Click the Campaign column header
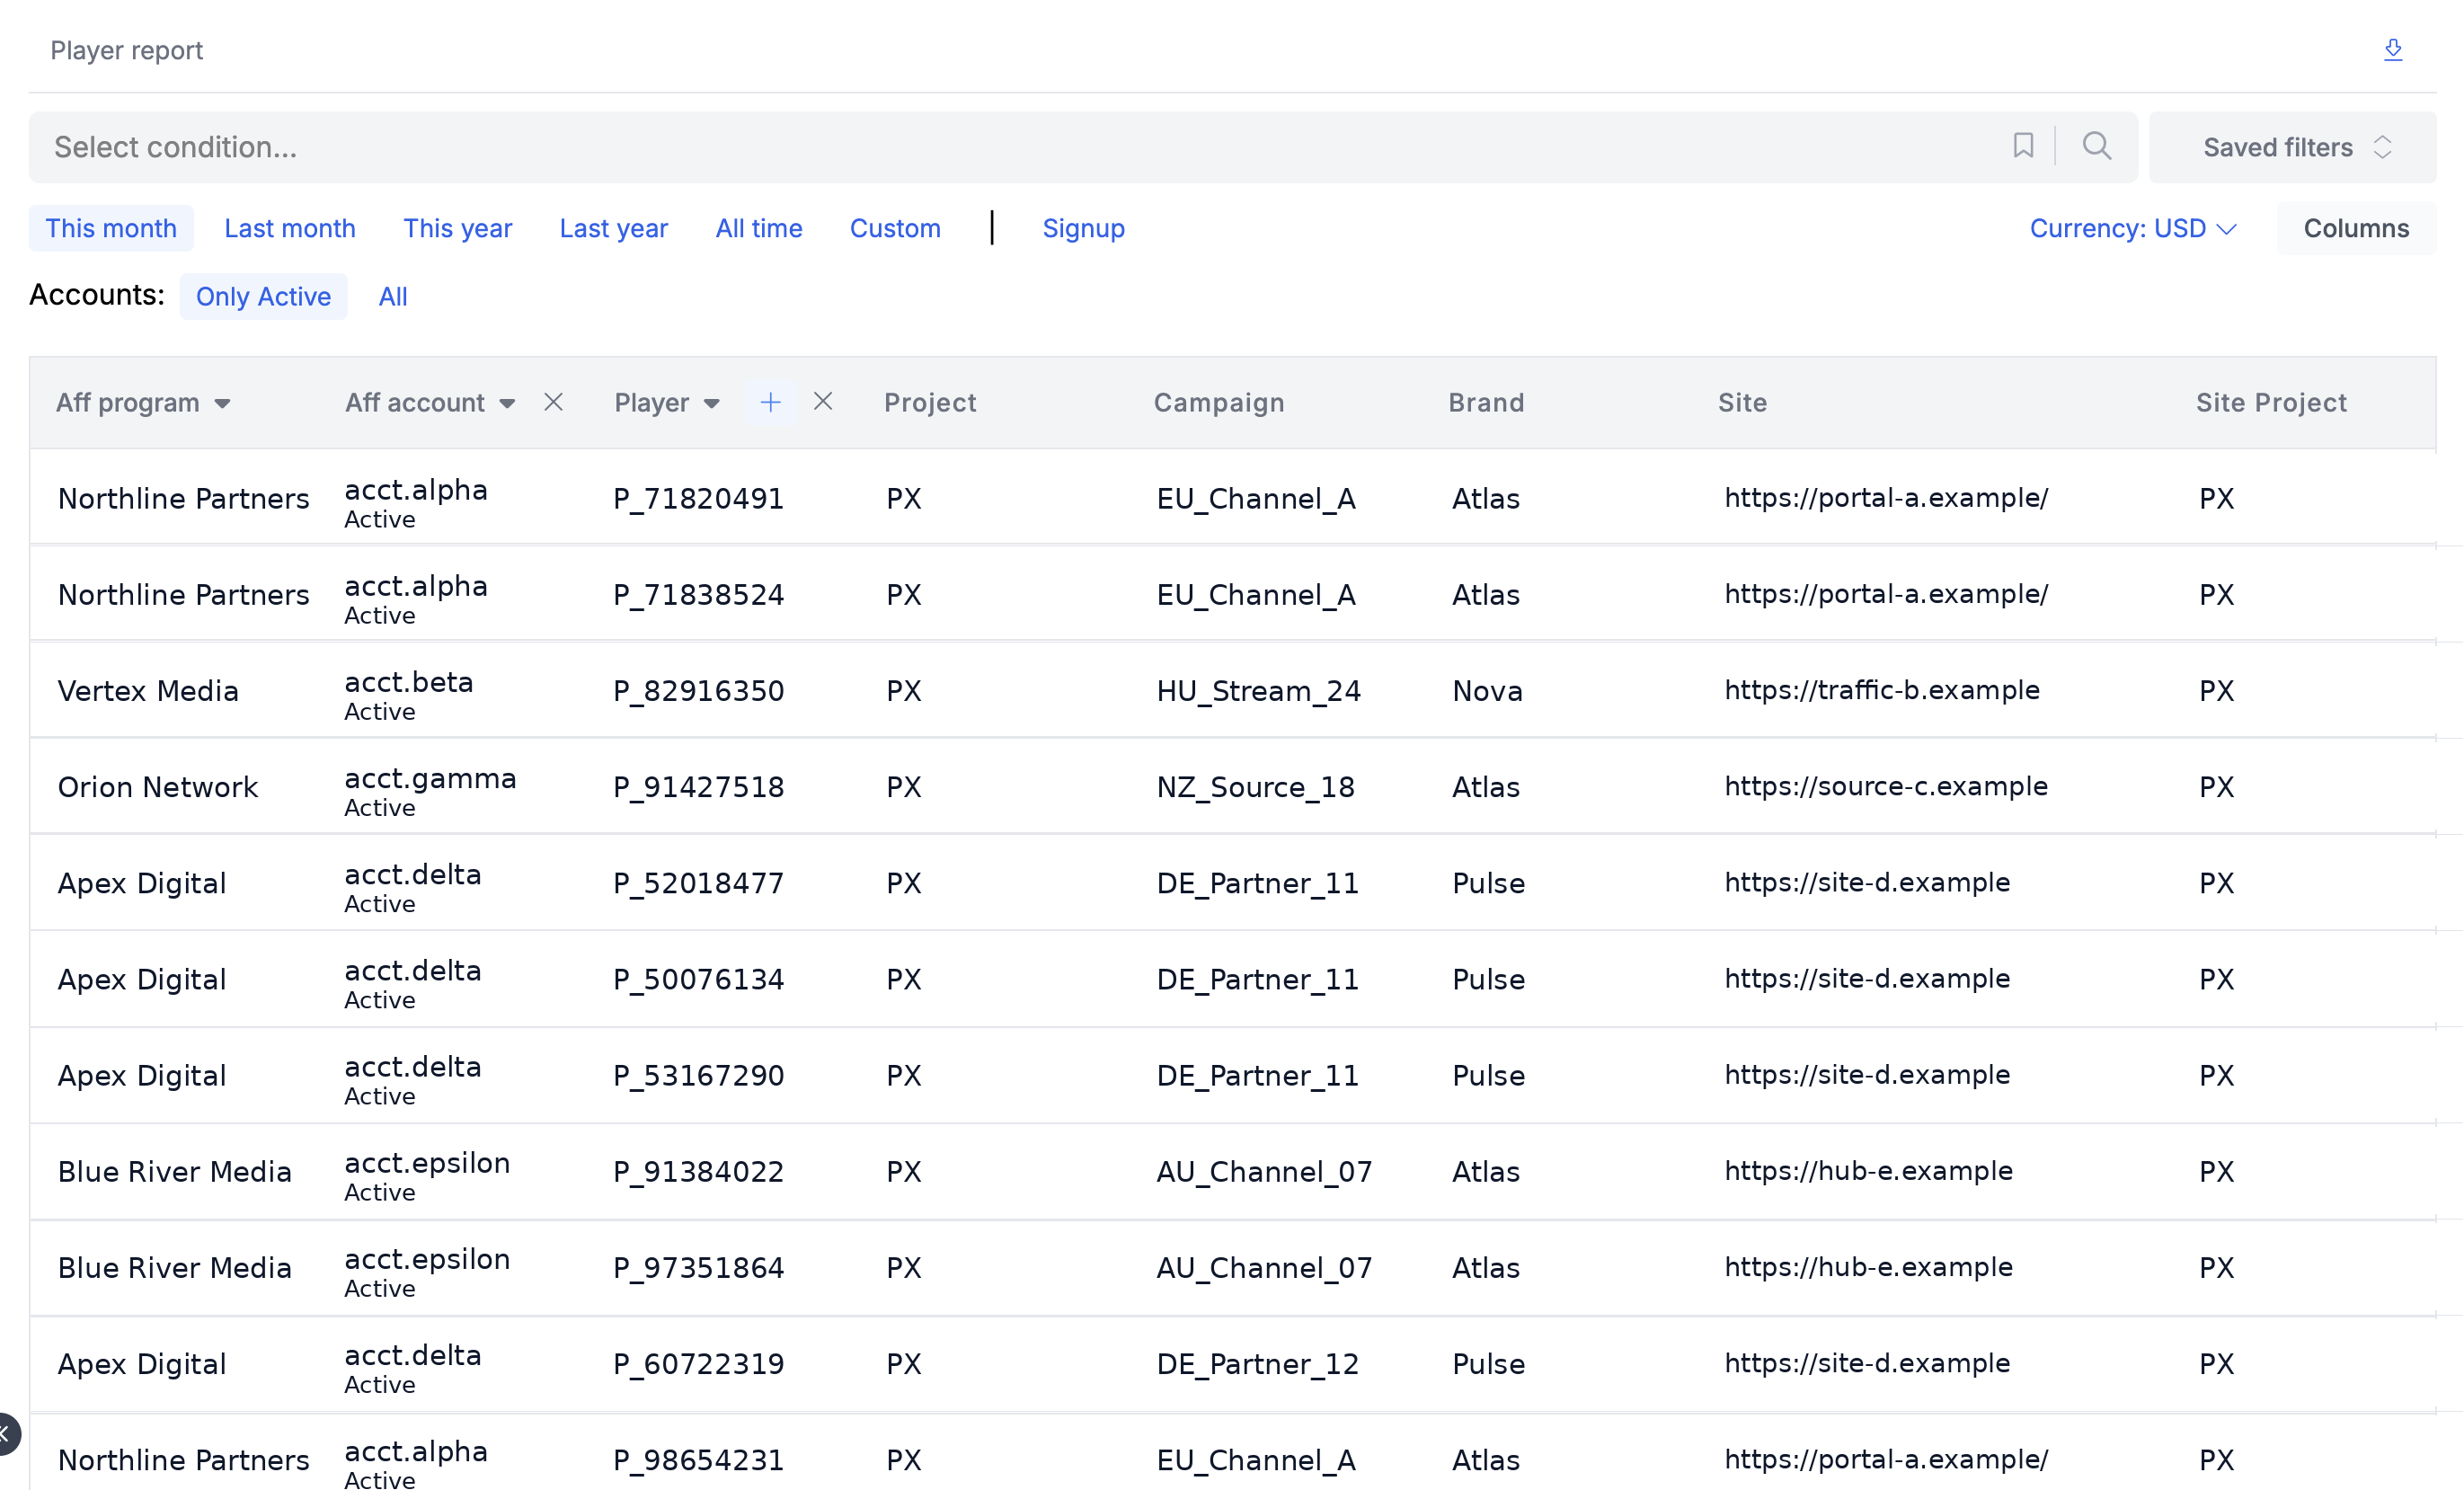The width and height of the screenshot is (2464, 1490). [1219, 402]
